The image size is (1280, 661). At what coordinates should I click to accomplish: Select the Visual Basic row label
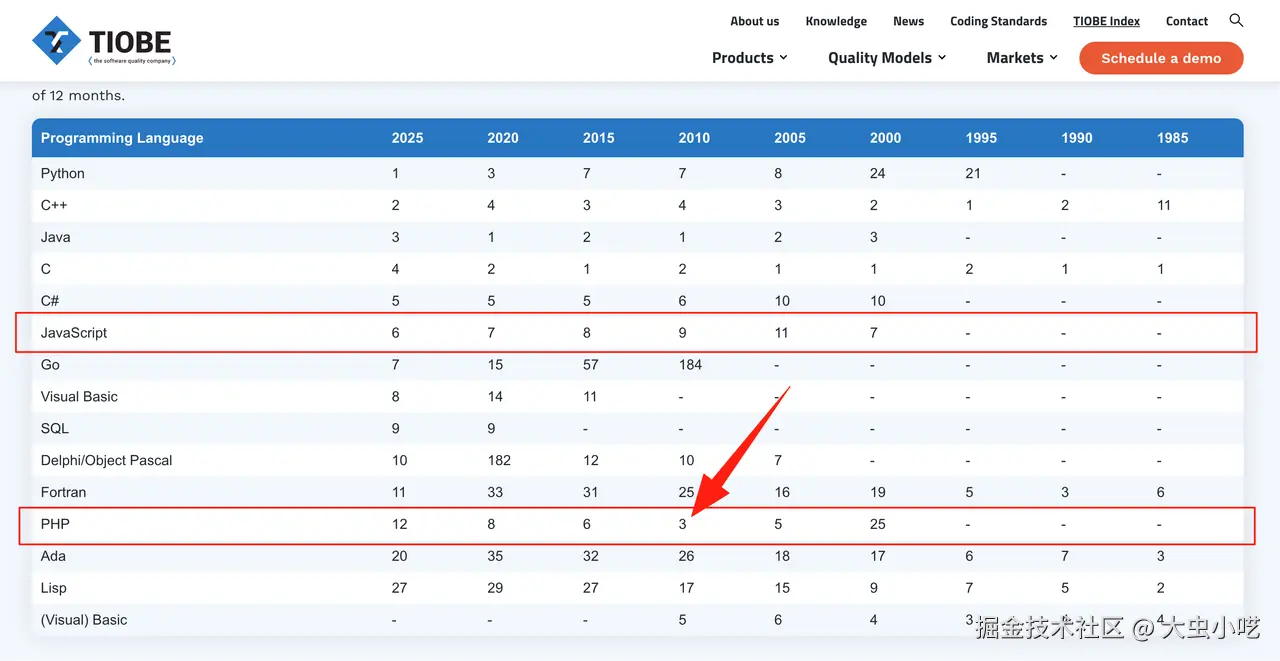[79, 397]
